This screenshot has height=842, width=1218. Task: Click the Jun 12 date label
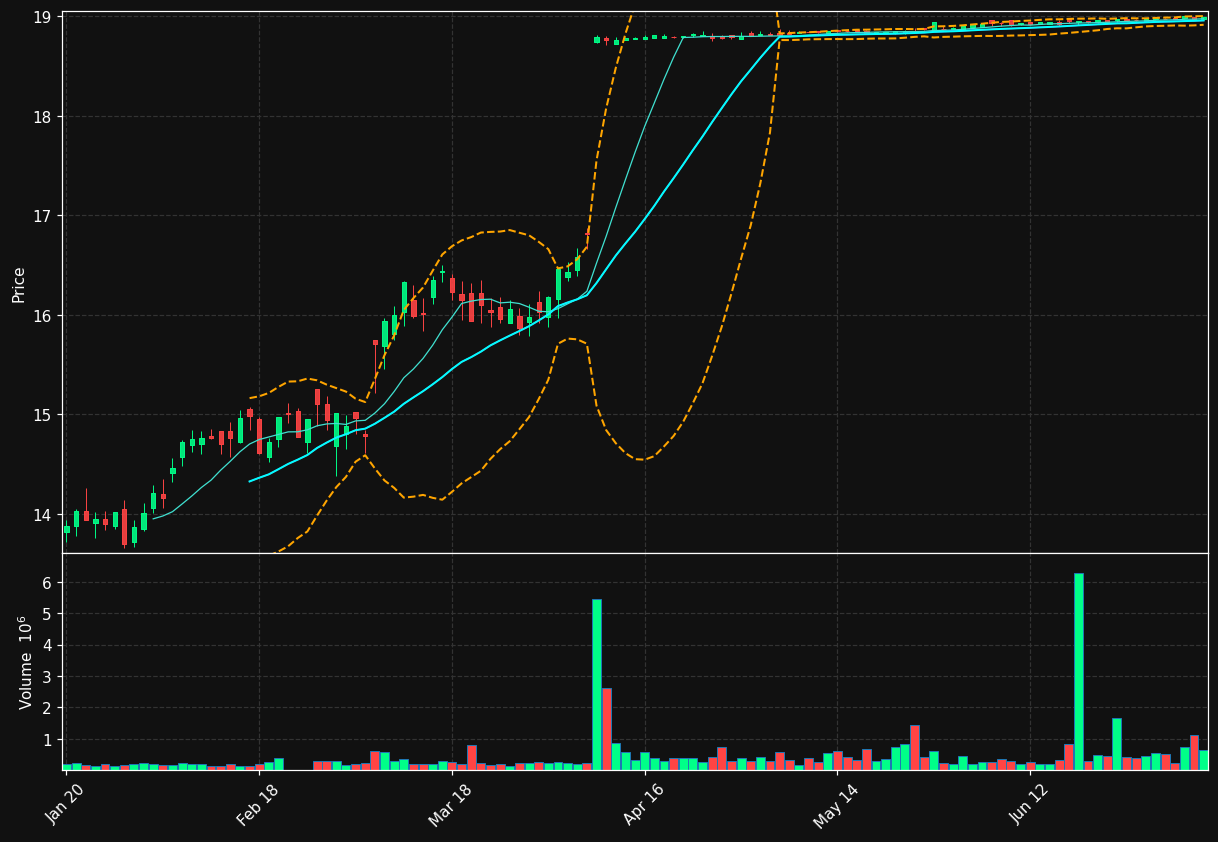click(1028, 804)
